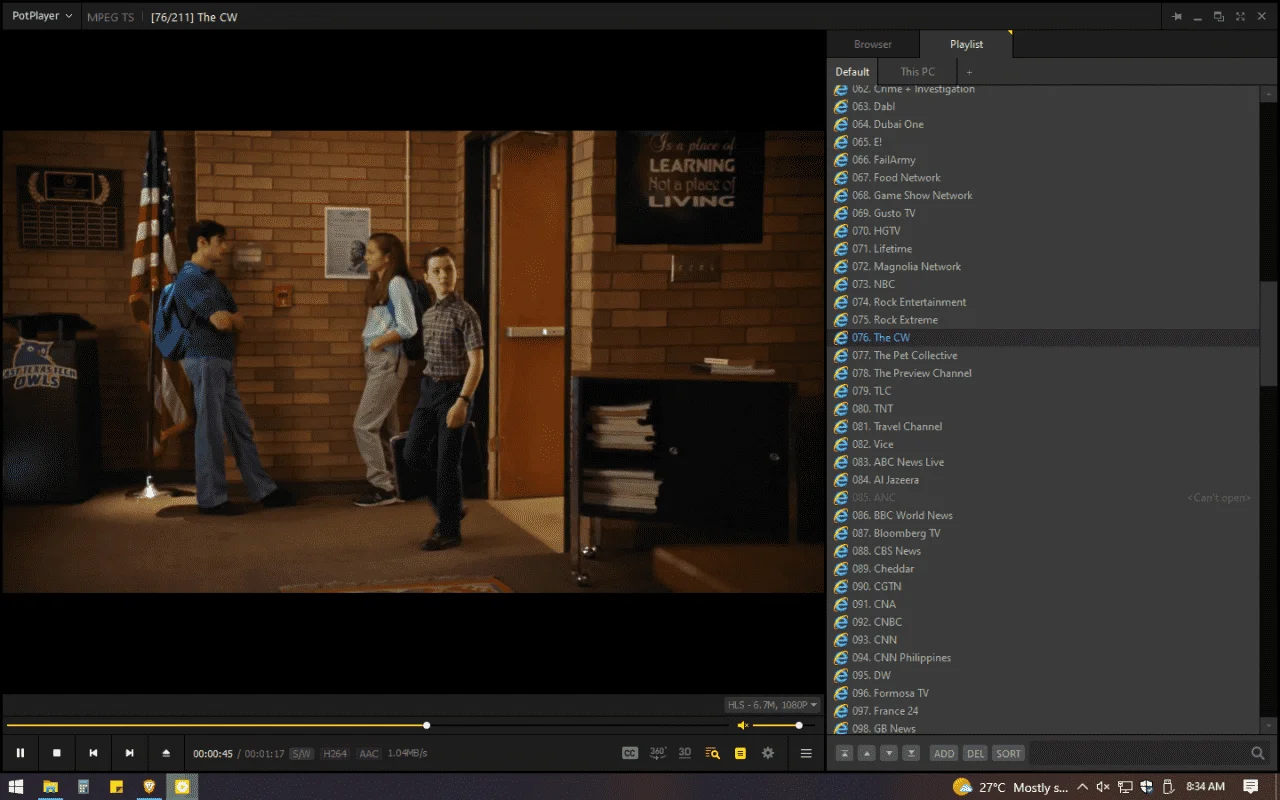Open the Windows notification center
The image size is (1280, 800).
1250,787
